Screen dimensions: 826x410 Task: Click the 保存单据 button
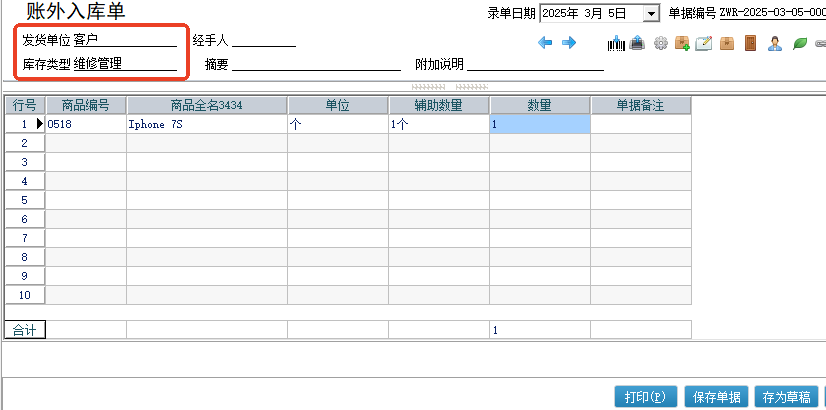(x=717, y=397)
